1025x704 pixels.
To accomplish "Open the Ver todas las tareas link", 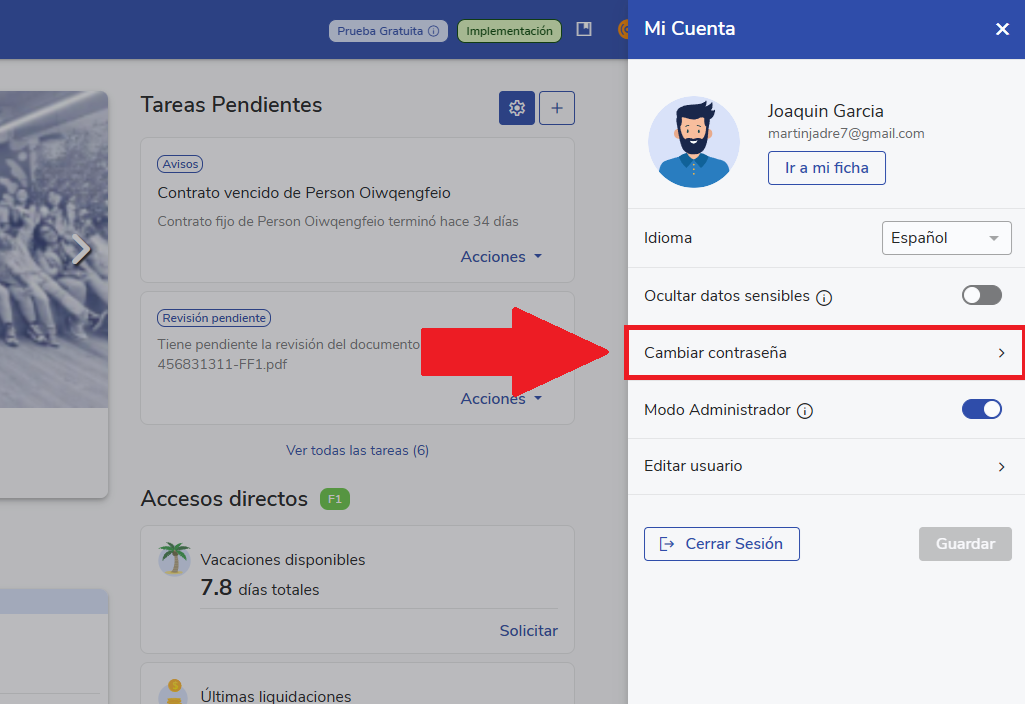I will [357, 450].
